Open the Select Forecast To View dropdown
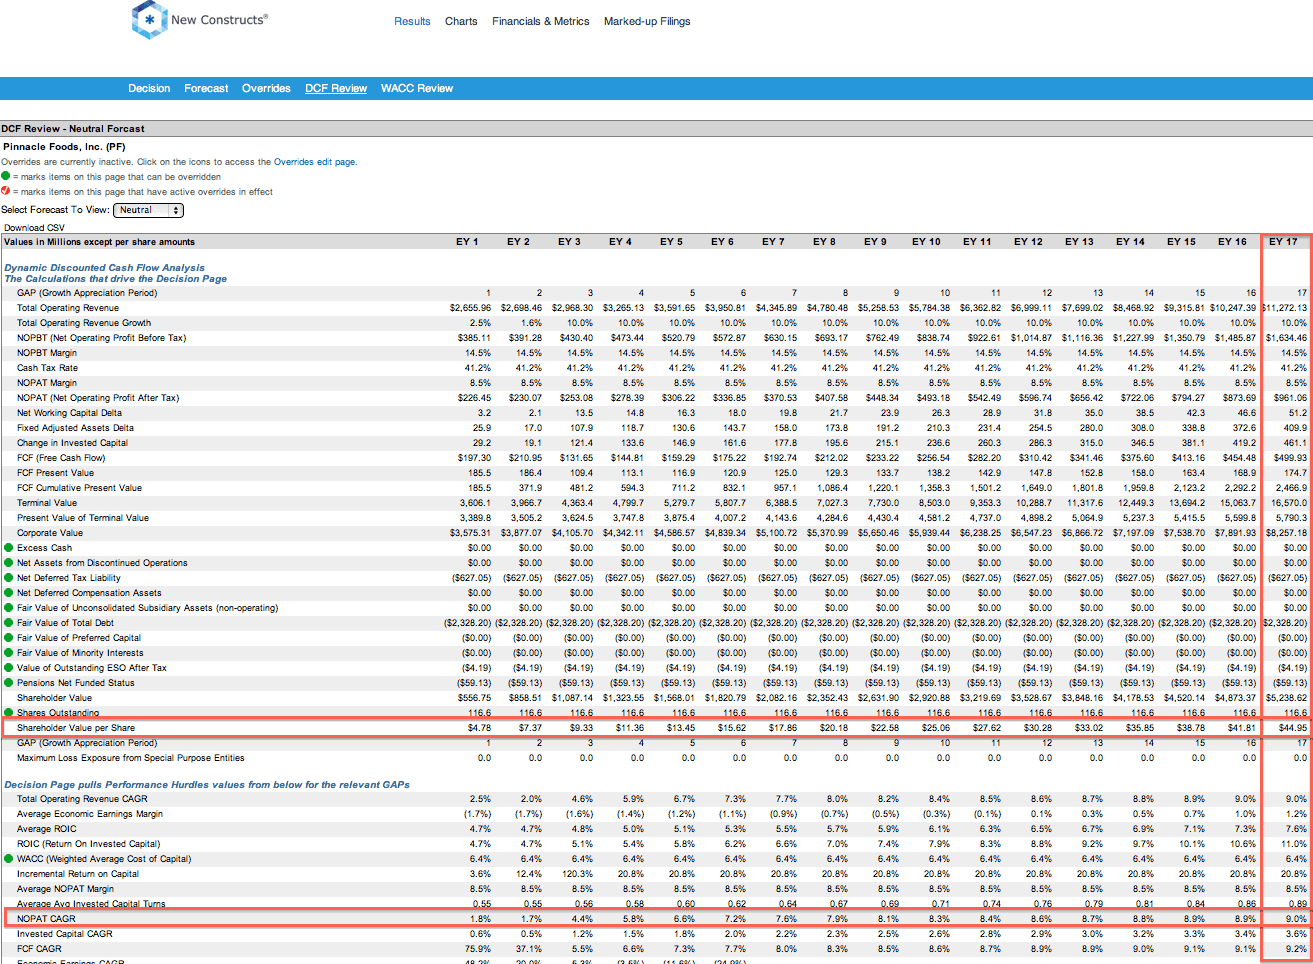 click(148, 210)
